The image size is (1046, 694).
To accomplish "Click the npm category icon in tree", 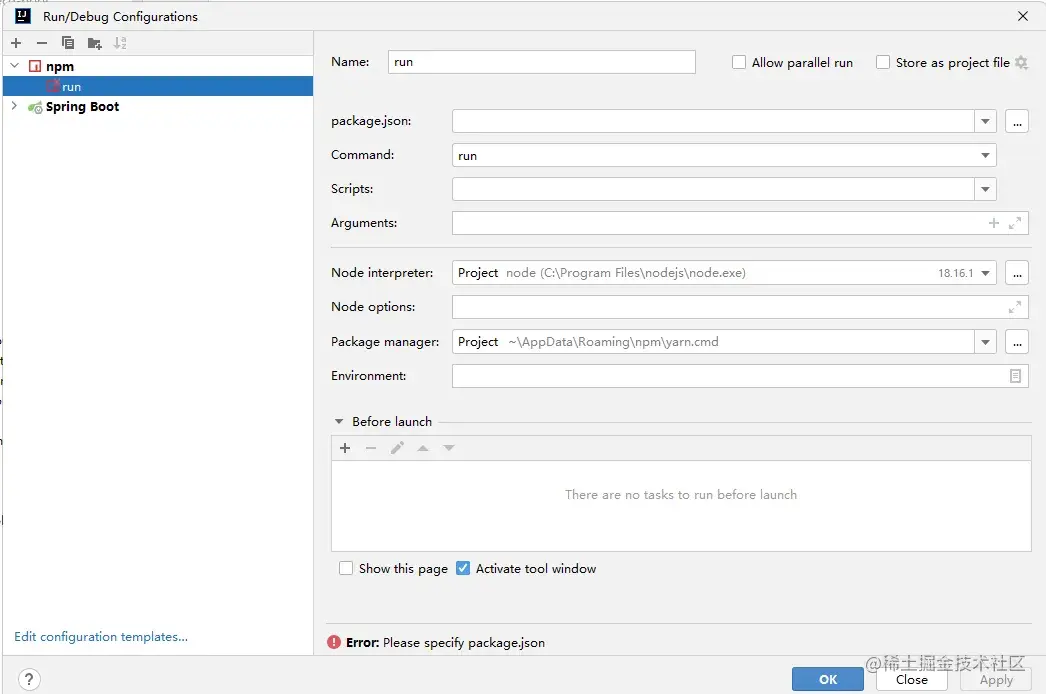I will 35,66.
